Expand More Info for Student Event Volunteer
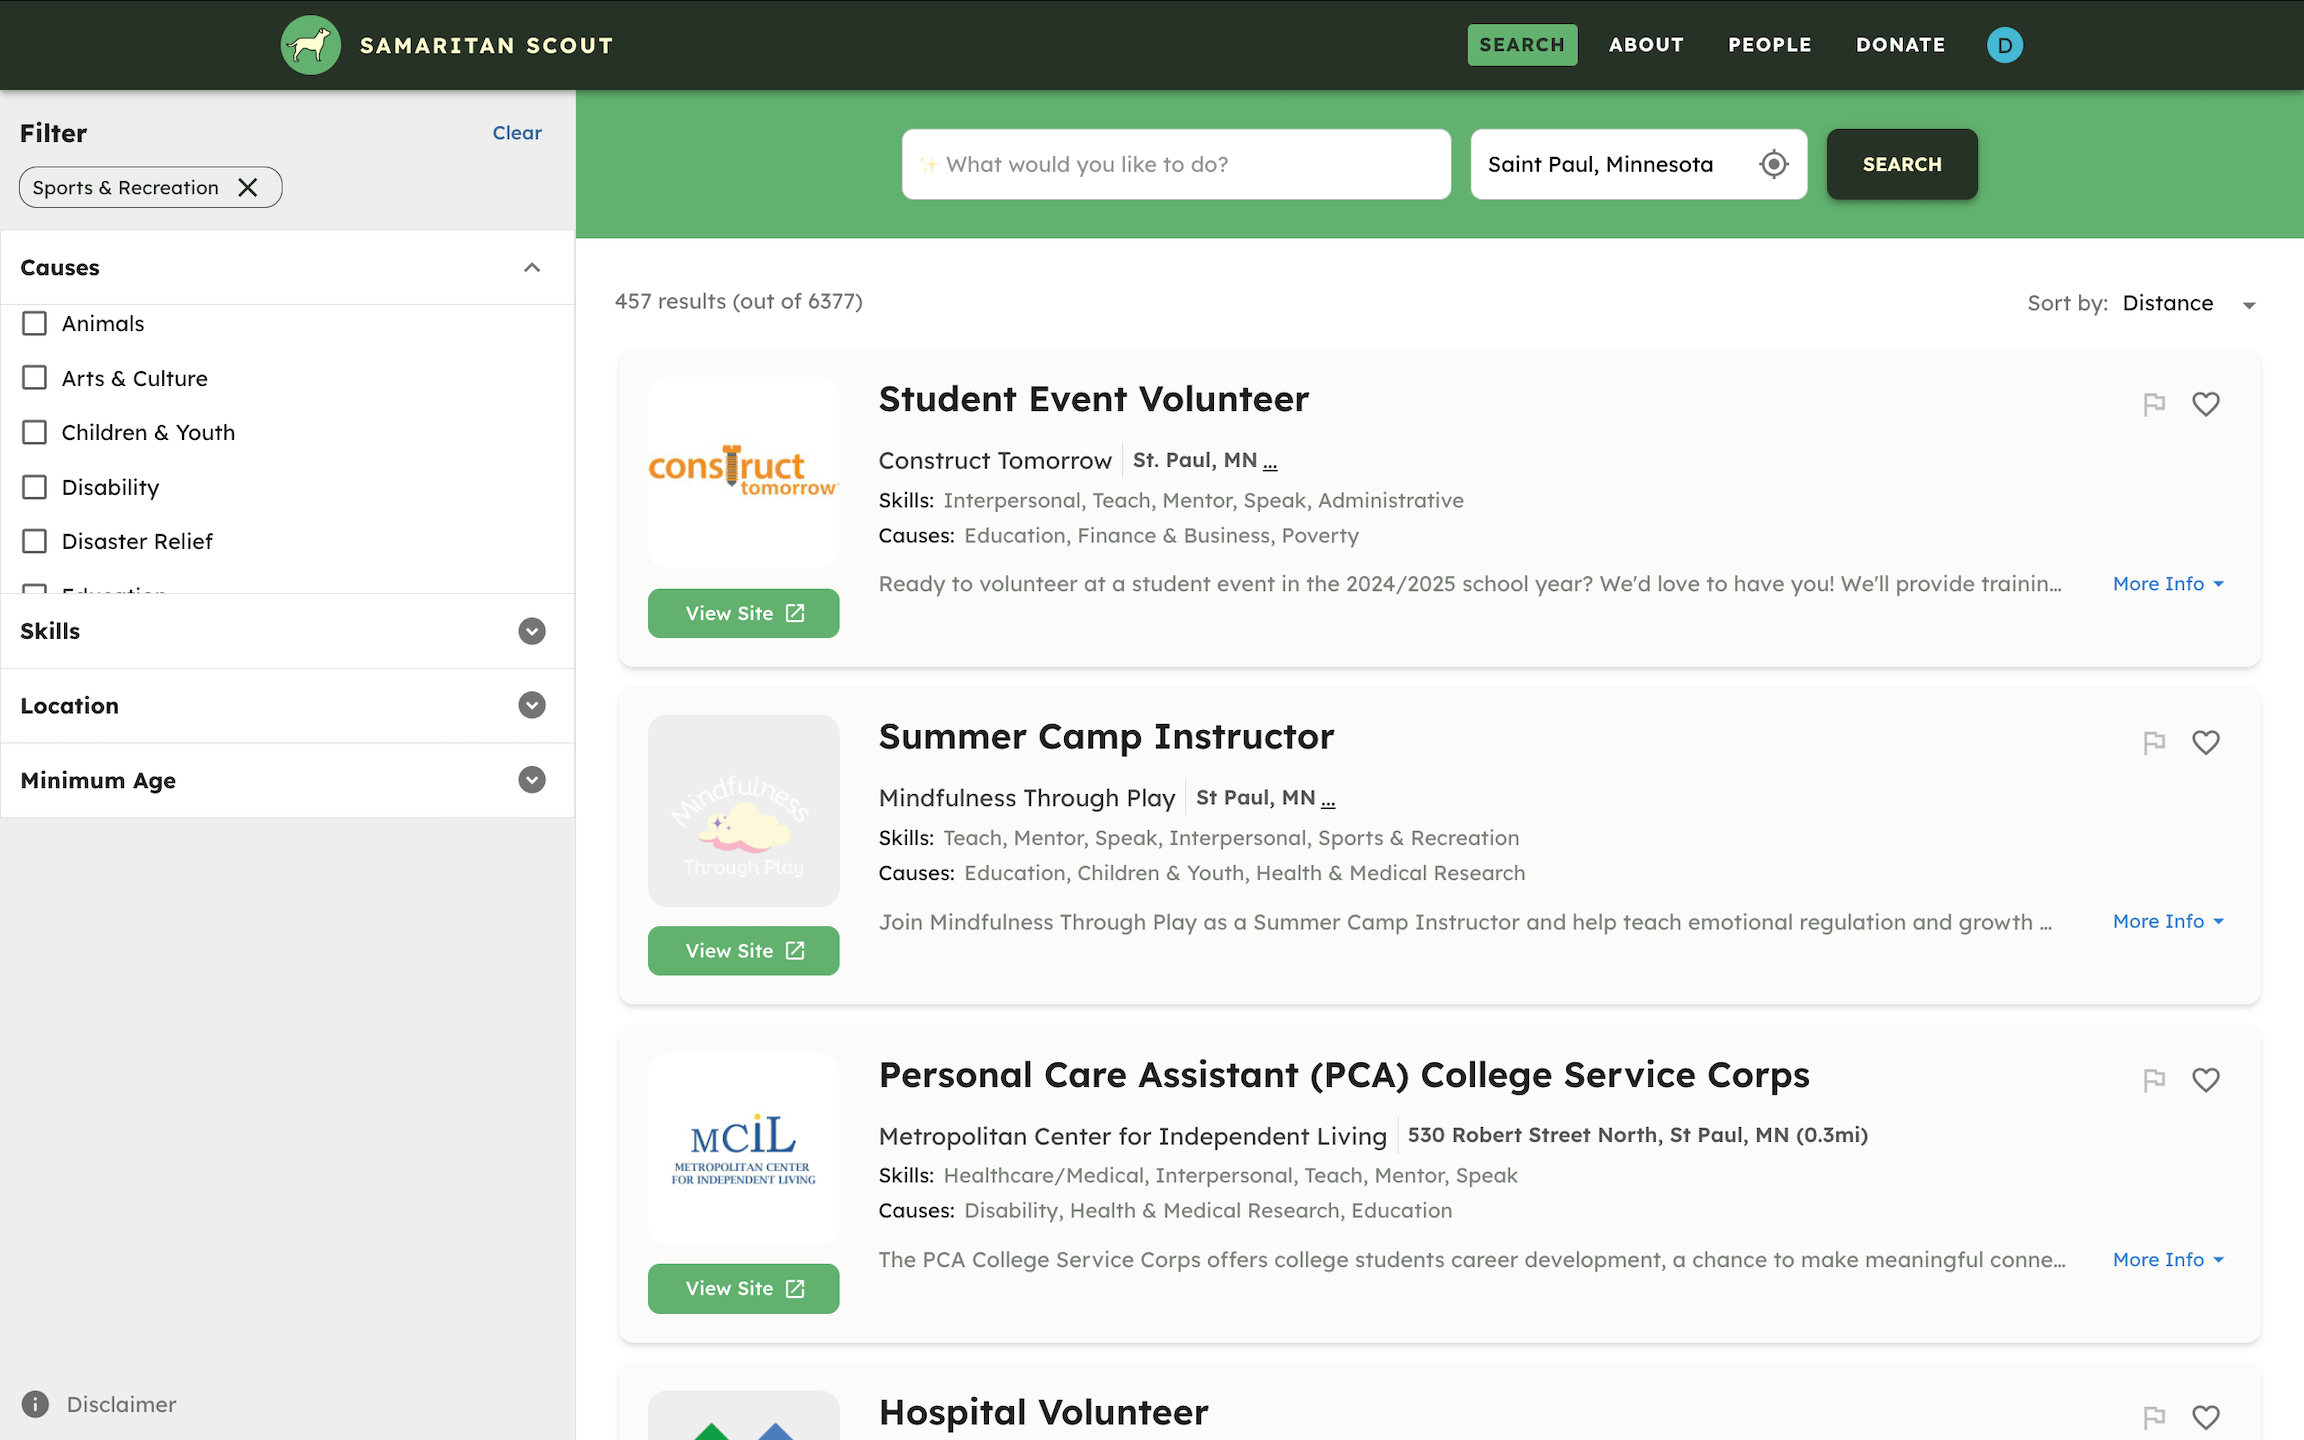2304x1440 pixels. [x=2167, y=583]
